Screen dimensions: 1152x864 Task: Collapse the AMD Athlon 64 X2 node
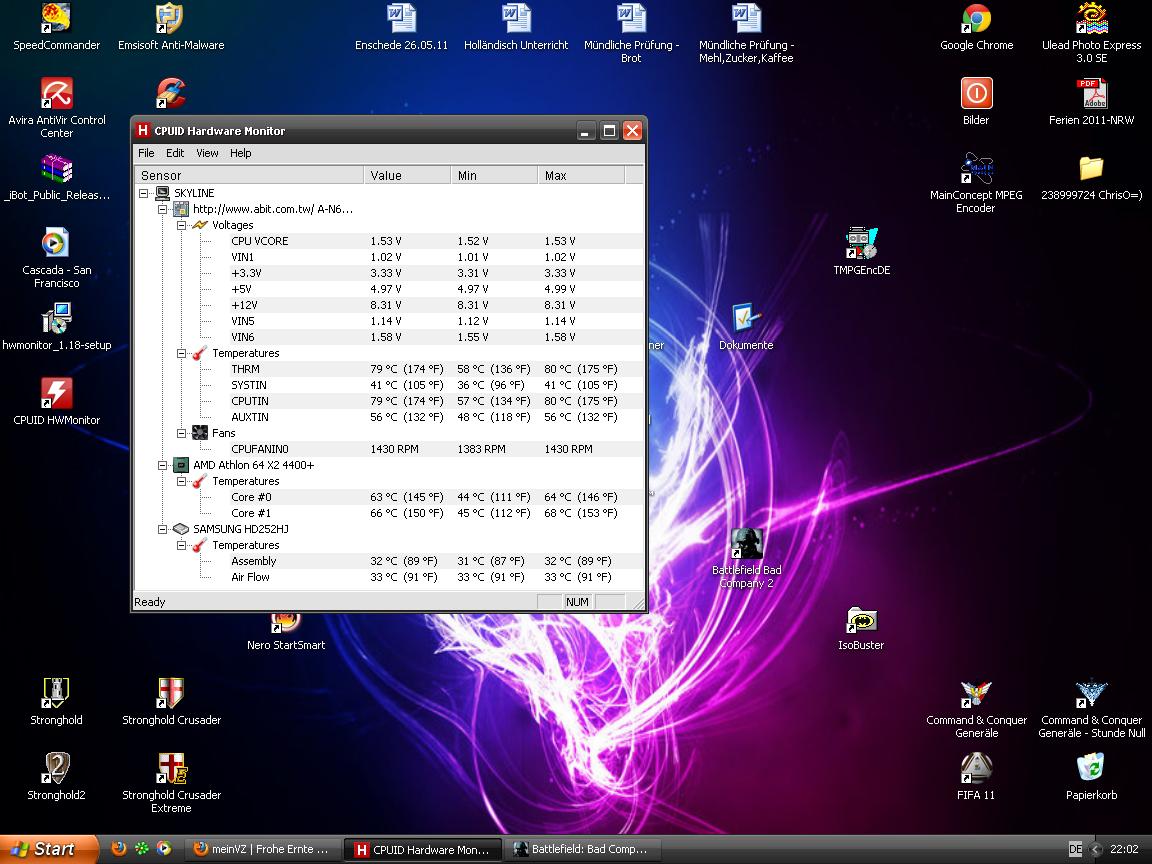click(163, 465)
